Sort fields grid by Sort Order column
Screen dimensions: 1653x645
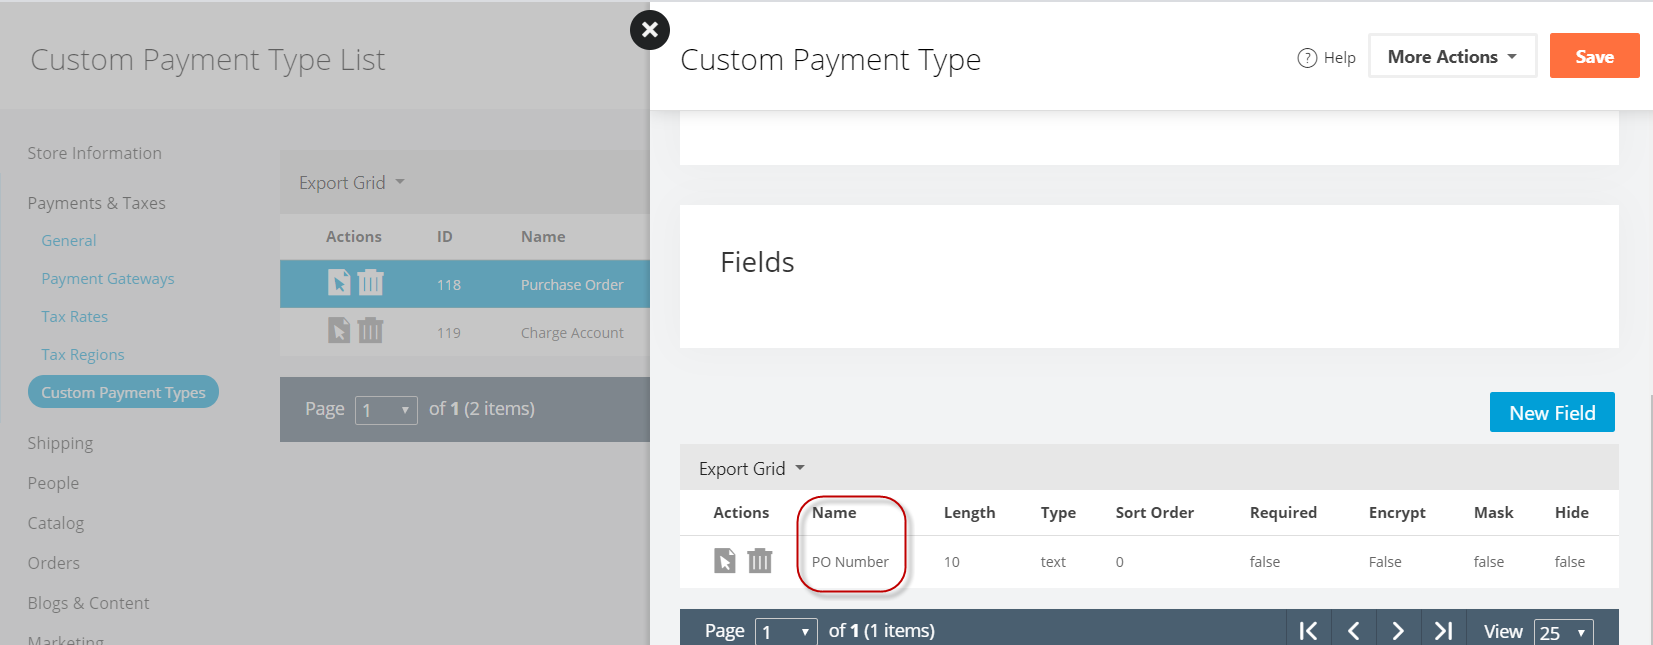1155,512
